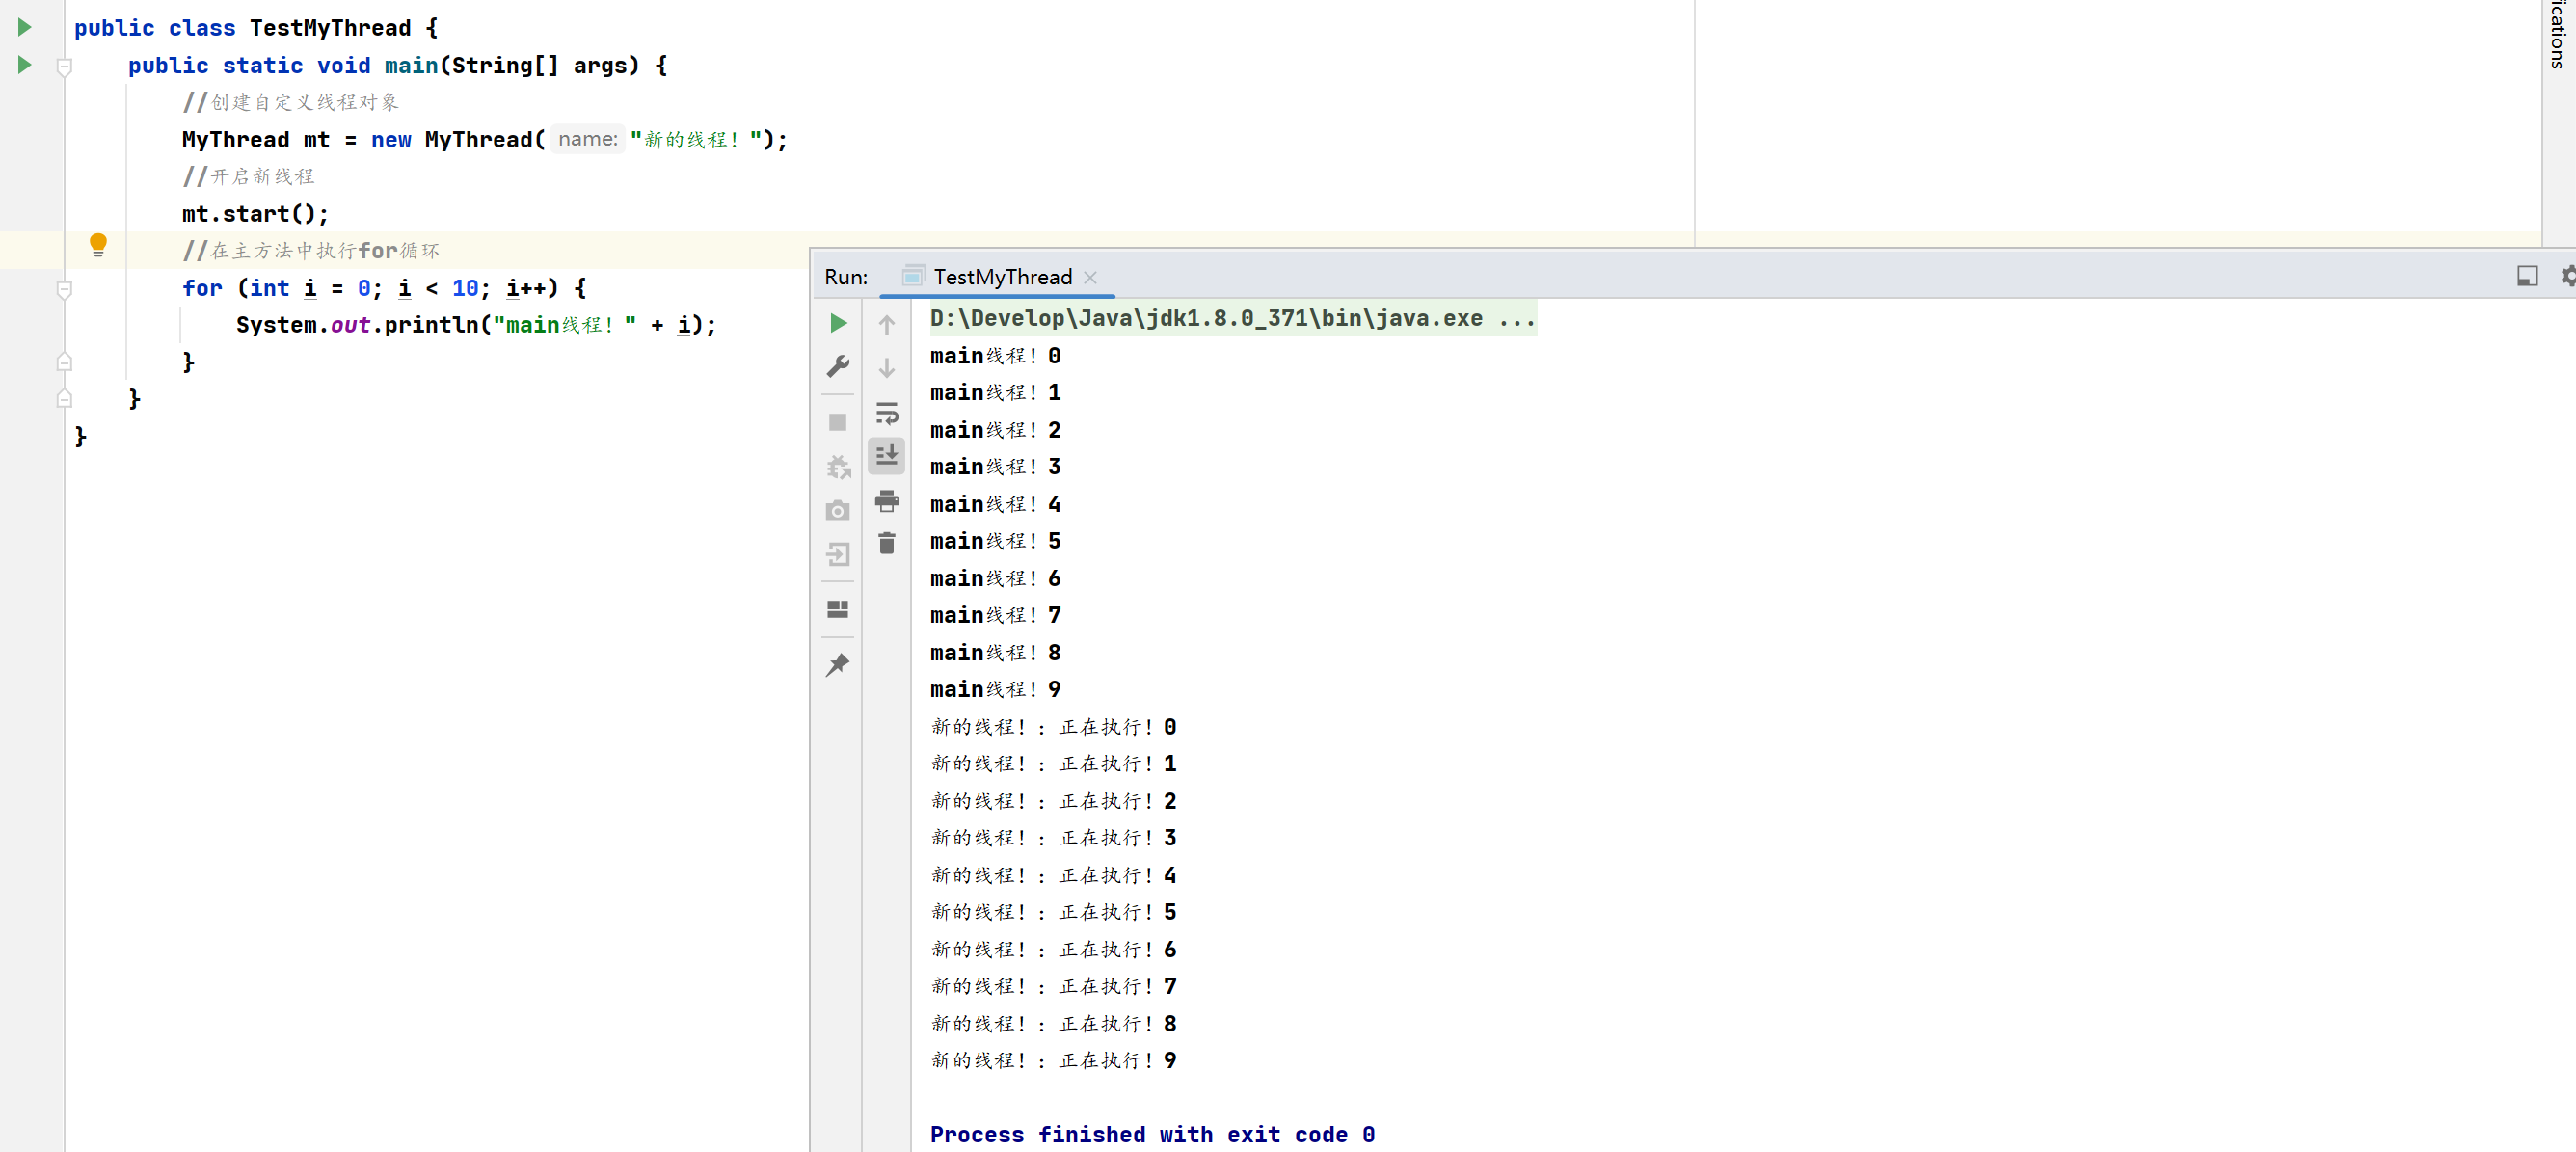Click the comment '//开启新线程'
This screenshot has width=2576, height=1152.
coord(248,176)
